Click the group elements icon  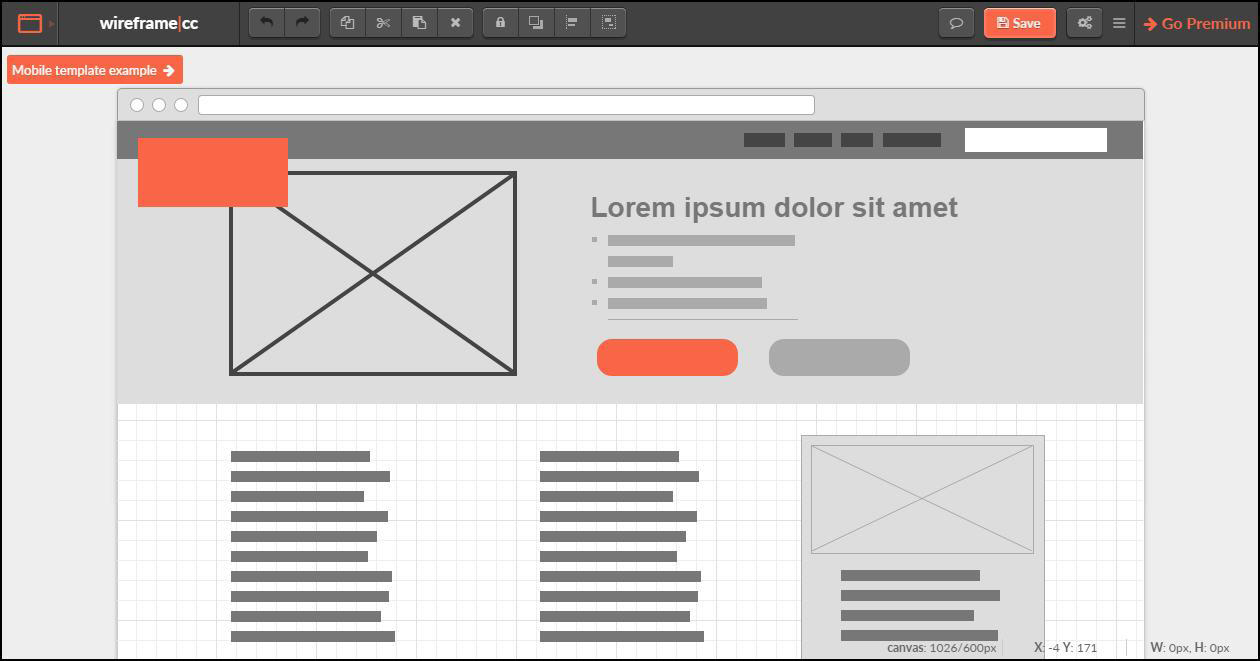[x=608, y=23]
